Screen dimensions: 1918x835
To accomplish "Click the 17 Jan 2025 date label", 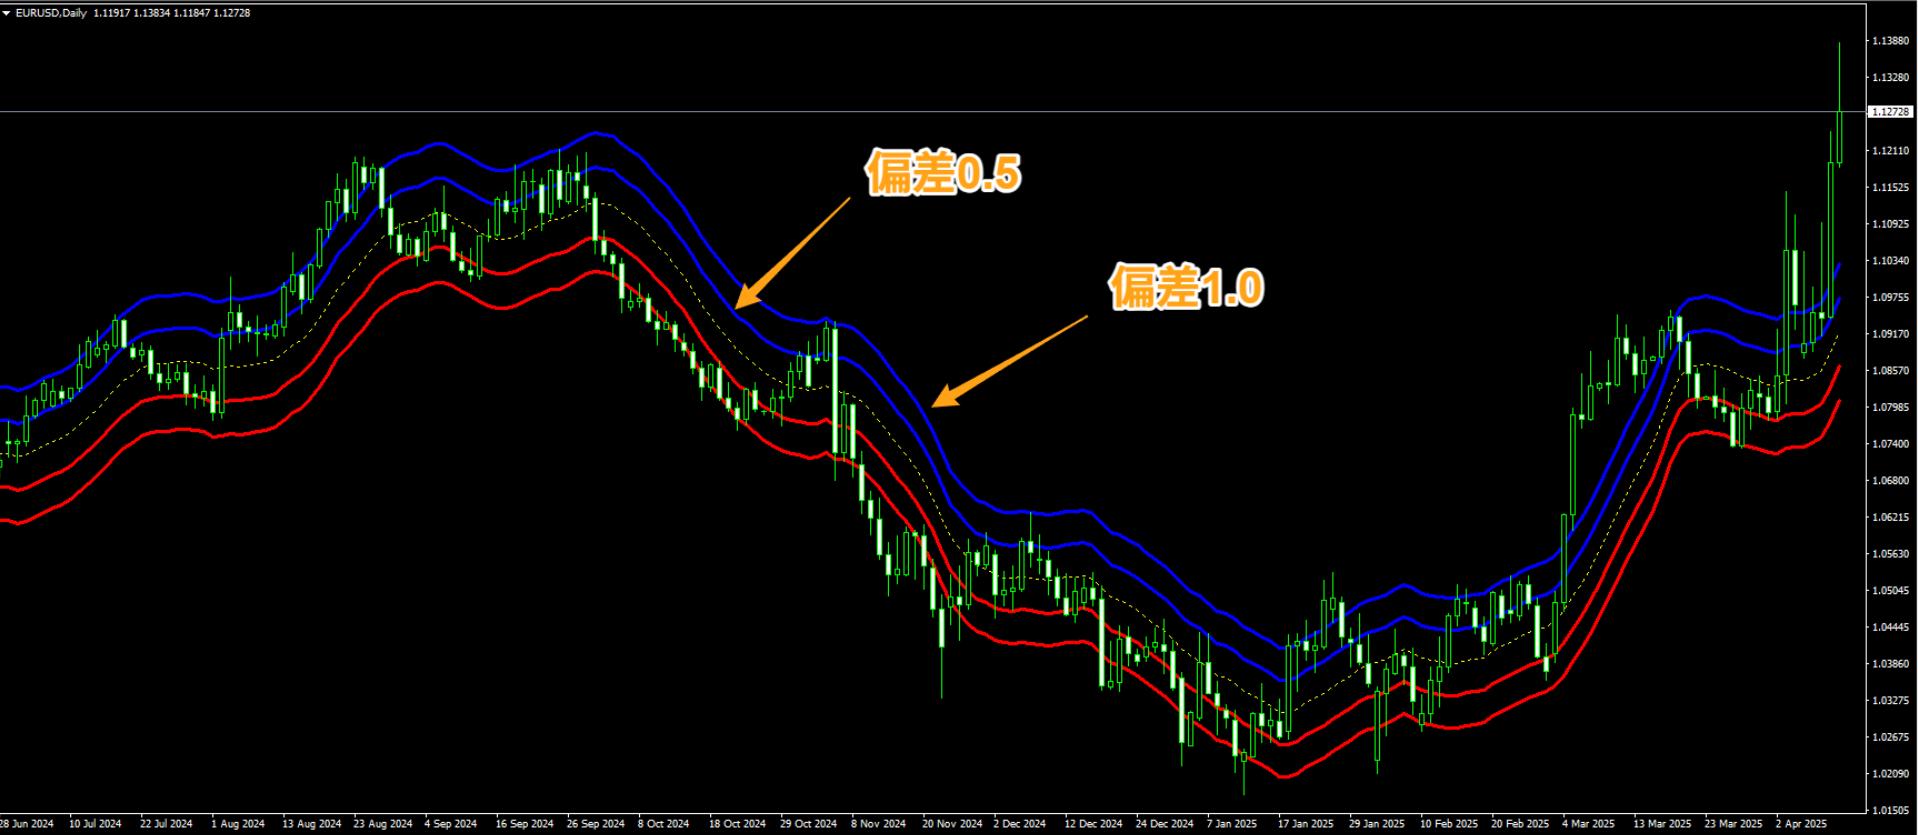I will (x=1306, y=825).
